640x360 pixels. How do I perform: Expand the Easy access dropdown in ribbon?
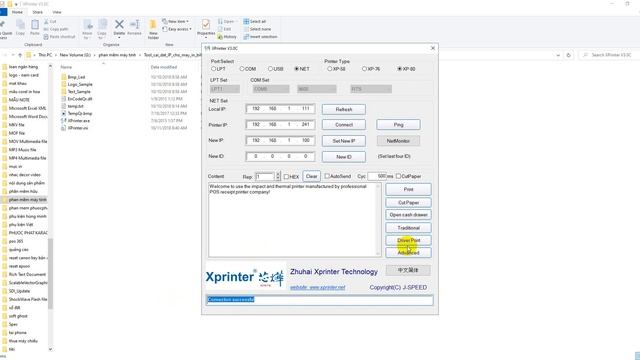(x=177, y=29)
